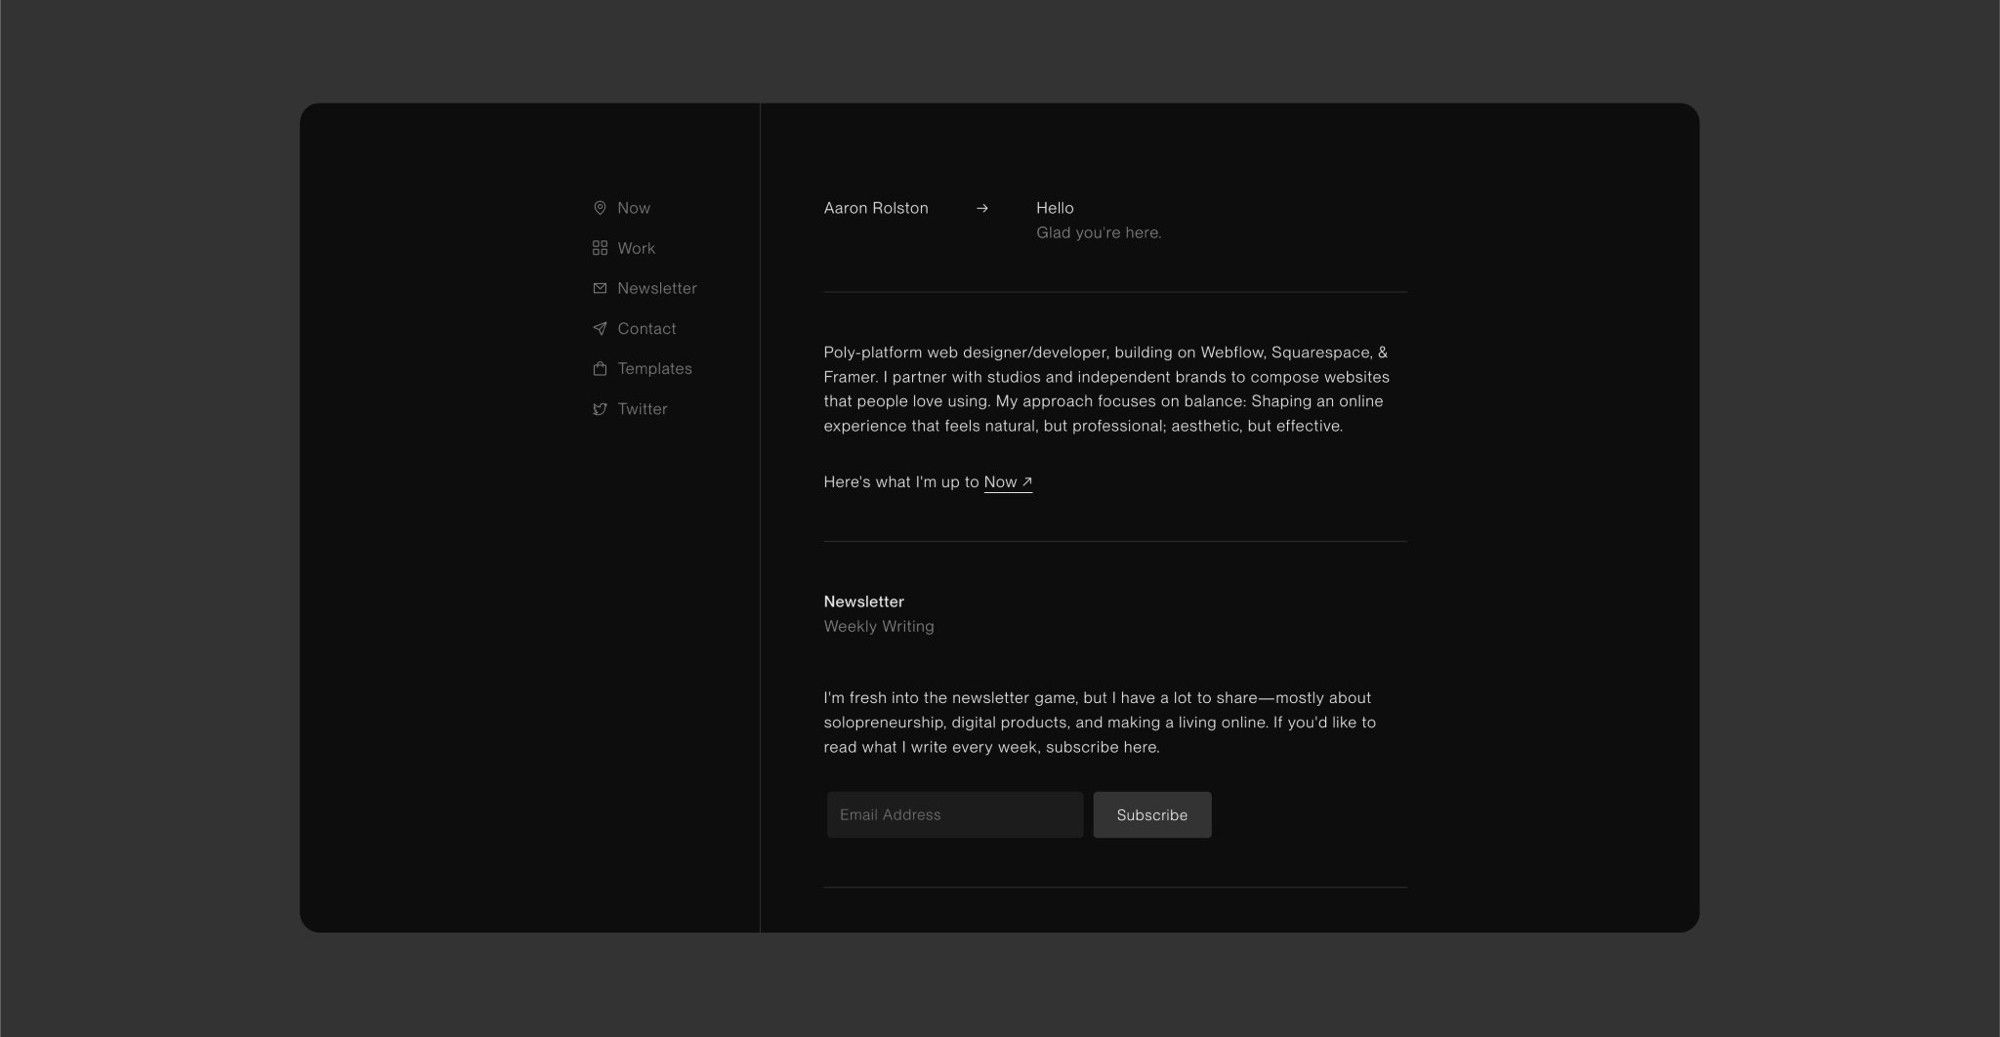Click the Email Address input field
Viewport: 2000px width, 1037px height.
(x=953, y=814)
